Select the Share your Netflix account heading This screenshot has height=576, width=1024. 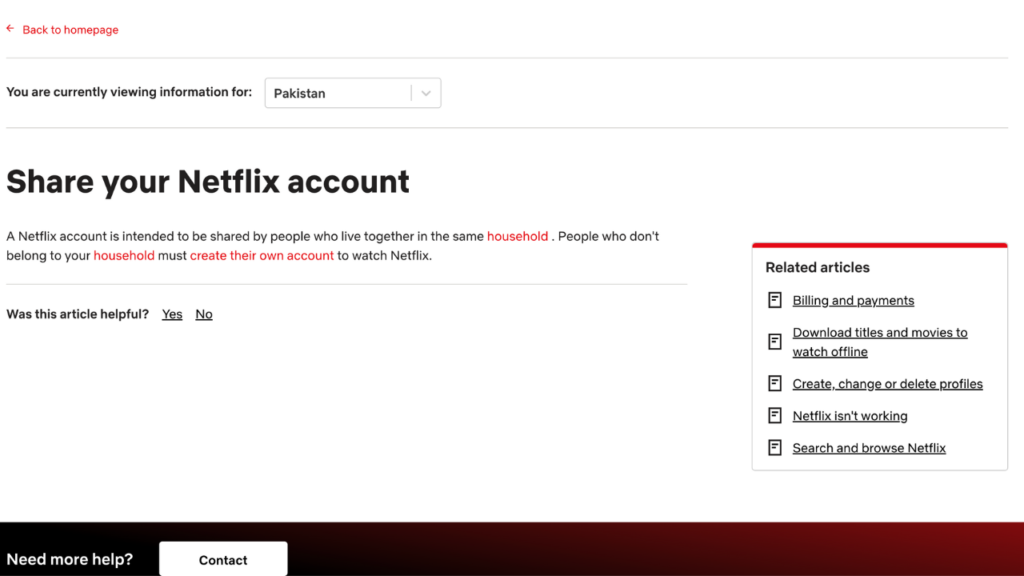coord(208,182)
